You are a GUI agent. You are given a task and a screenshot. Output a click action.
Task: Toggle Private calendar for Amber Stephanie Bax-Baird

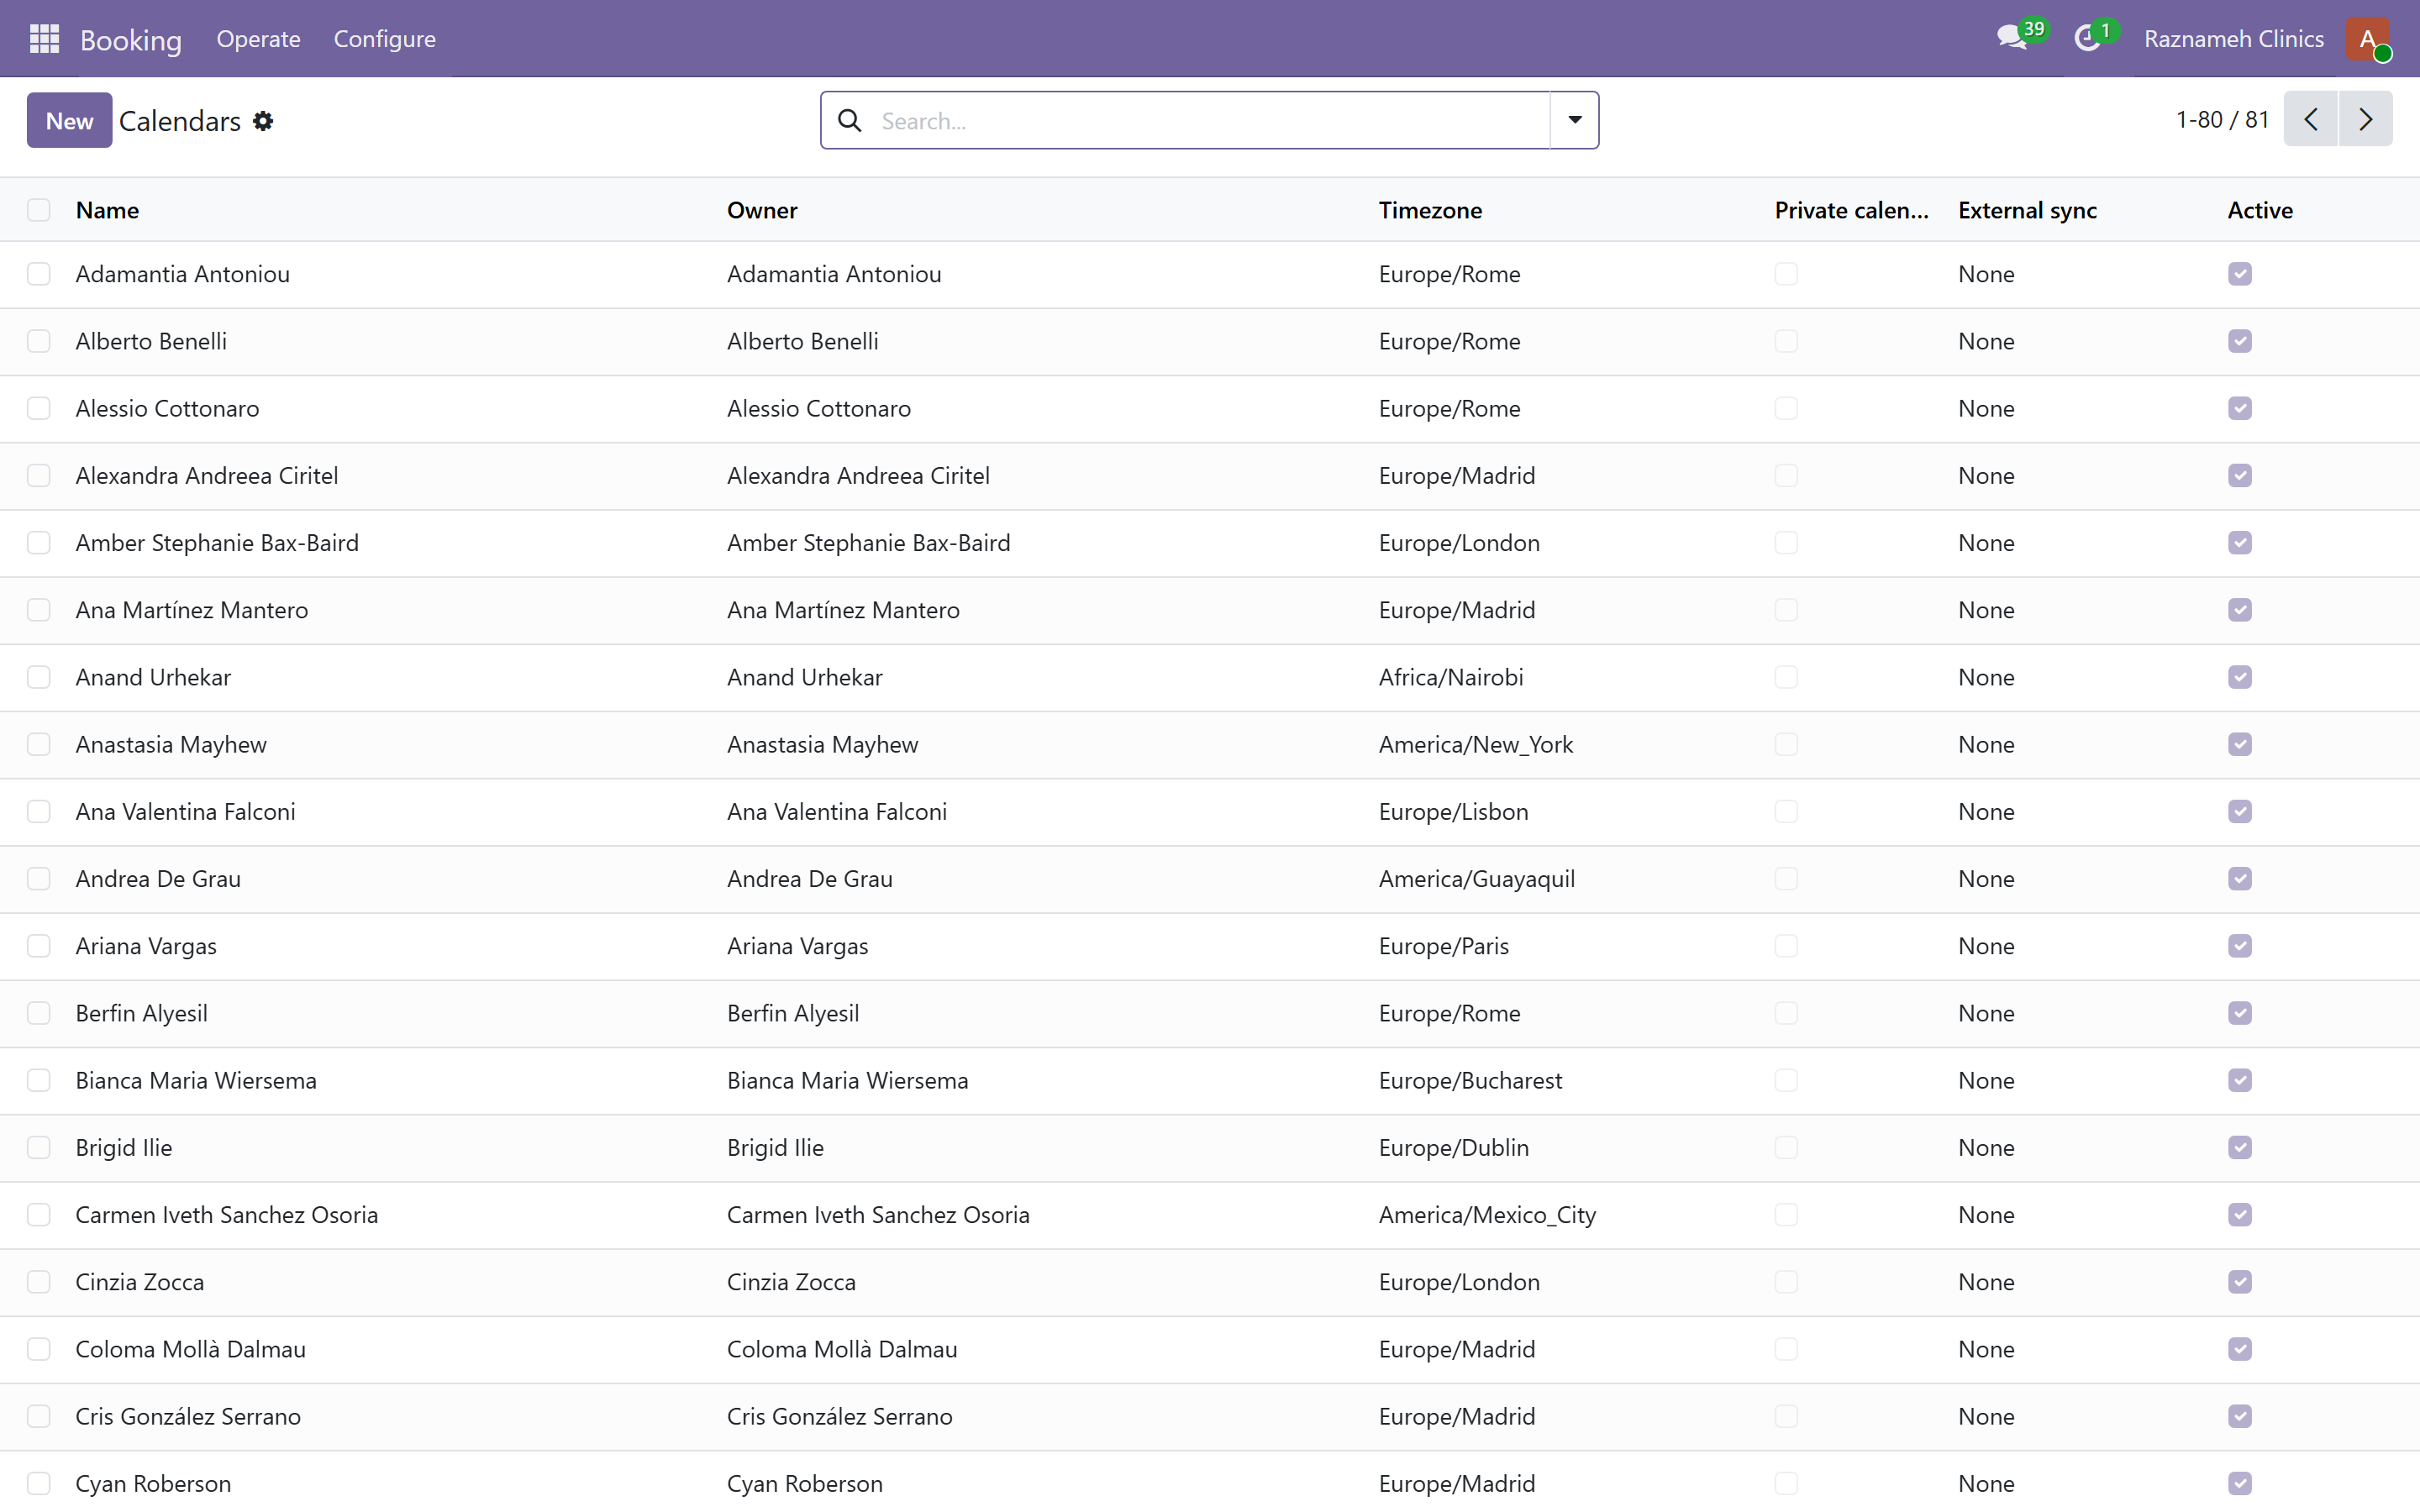point(1786,543)
